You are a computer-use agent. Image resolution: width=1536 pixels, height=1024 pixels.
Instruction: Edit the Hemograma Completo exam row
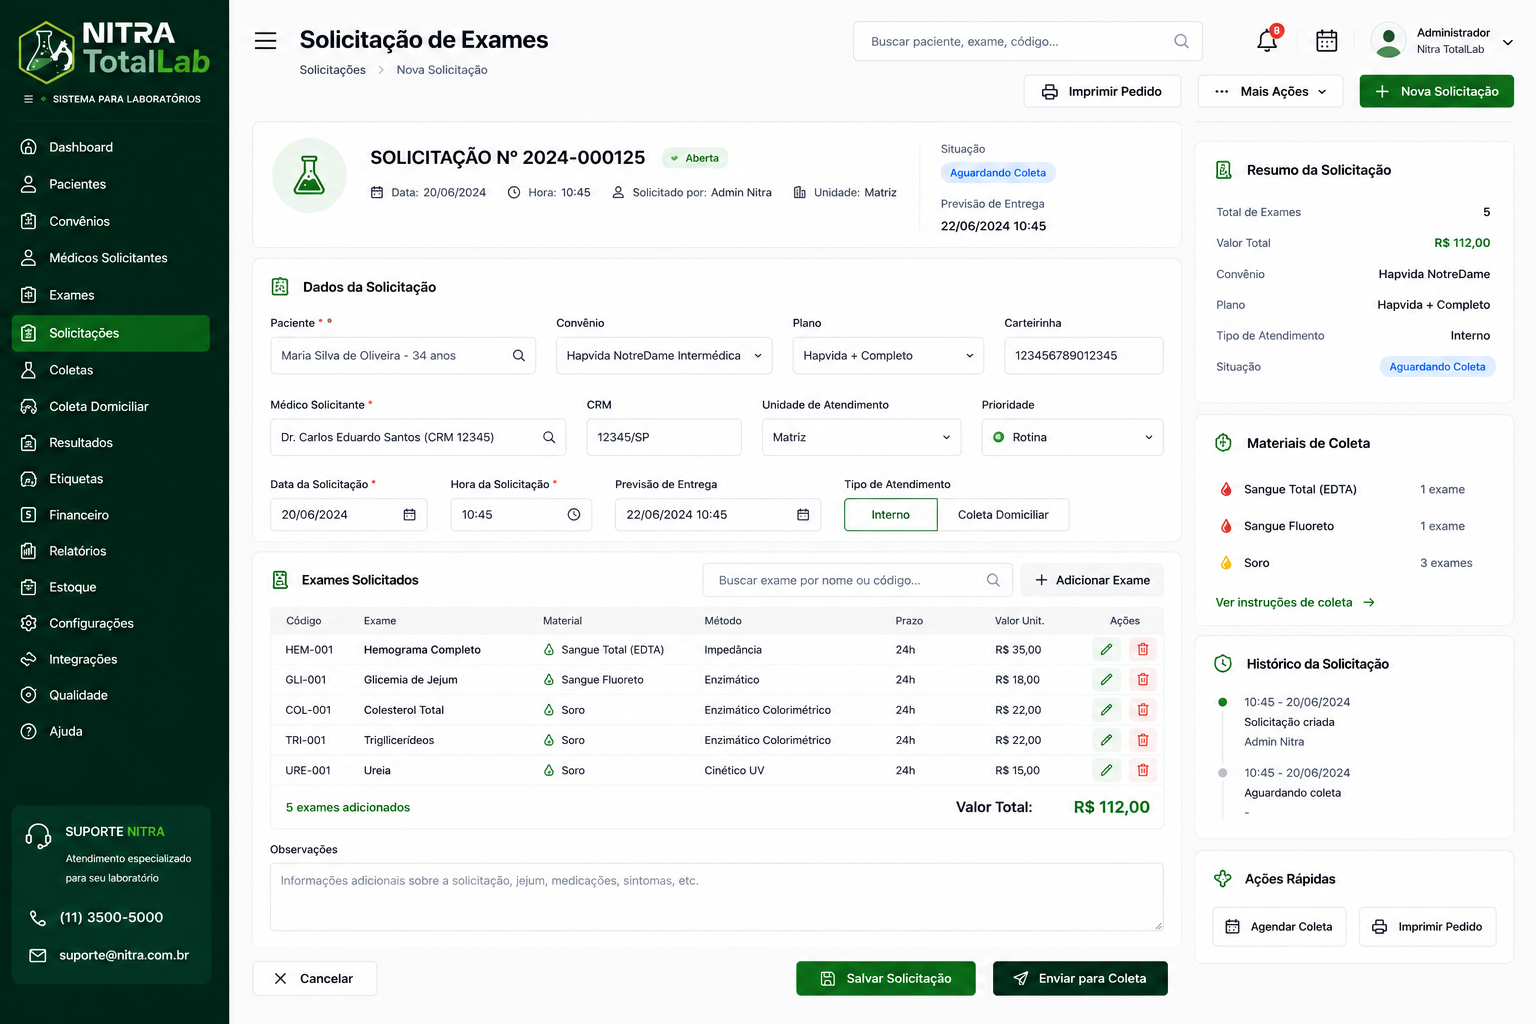pos(1106,650)
